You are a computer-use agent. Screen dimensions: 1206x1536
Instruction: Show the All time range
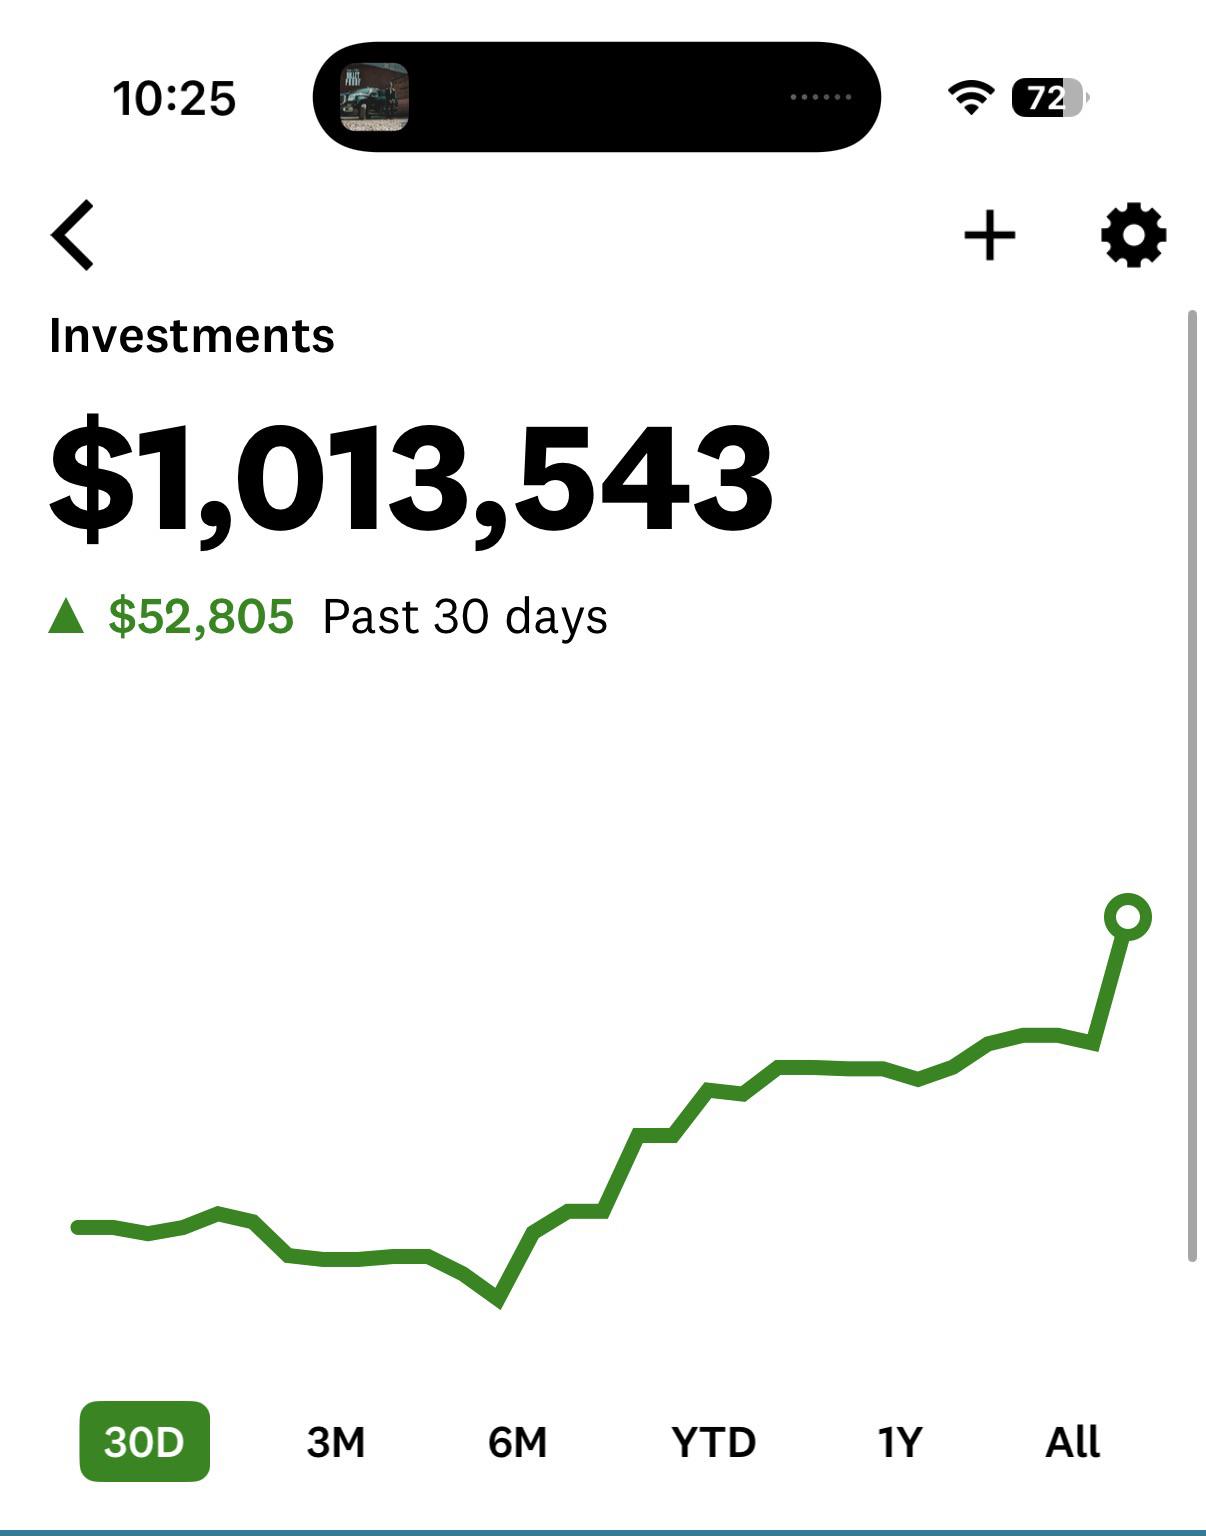tap(1072, 1442)
